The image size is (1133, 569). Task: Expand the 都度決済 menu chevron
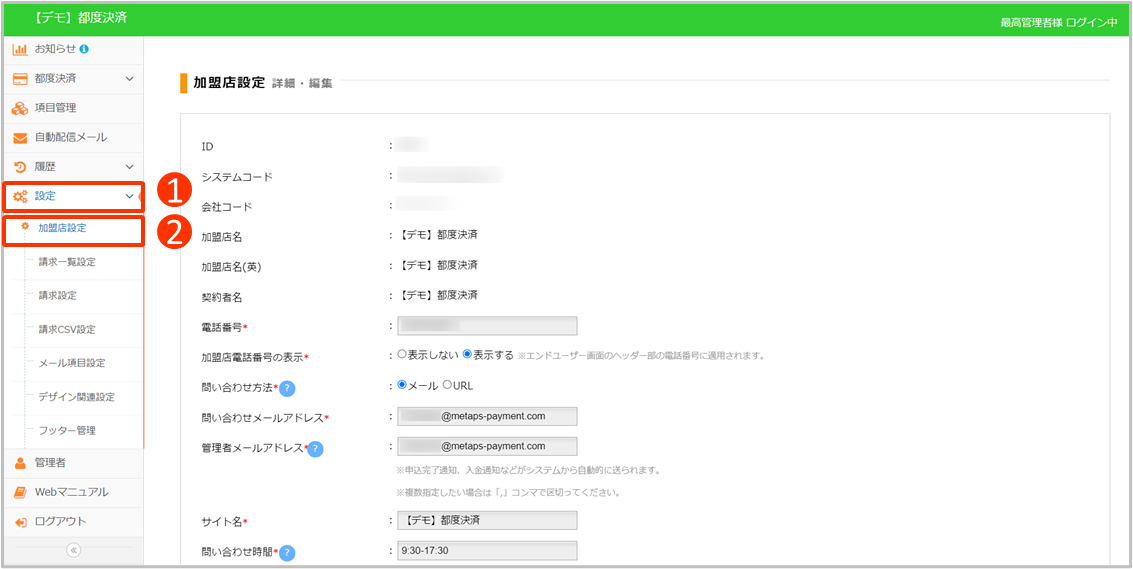tap(129, 78)
